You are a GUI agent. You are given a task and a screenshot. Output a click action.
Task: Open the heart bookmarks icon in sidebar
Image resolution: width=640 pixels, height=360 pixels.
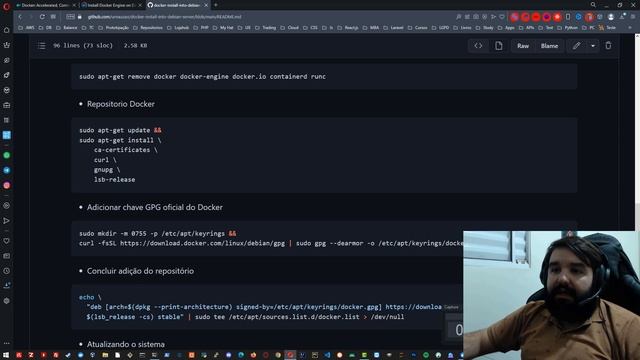pyautogui.click(x=7, y=241)
